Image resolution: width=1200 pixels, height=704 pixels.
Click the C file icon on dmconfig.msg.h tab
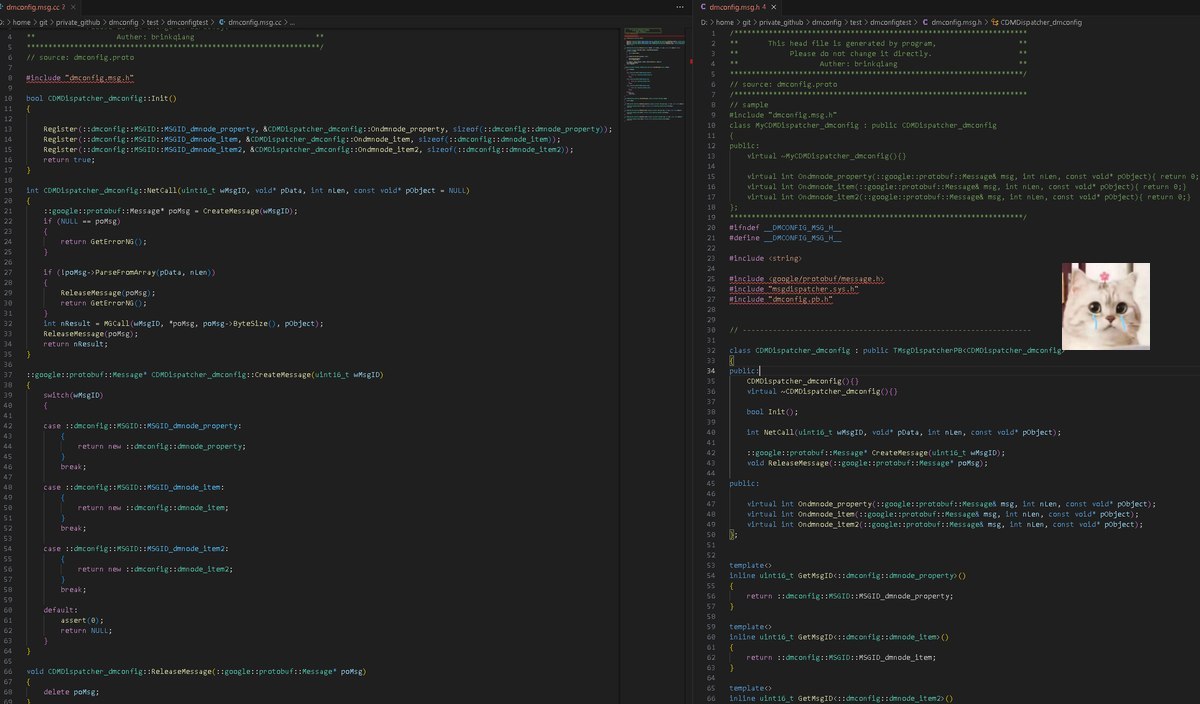point(702,7)
